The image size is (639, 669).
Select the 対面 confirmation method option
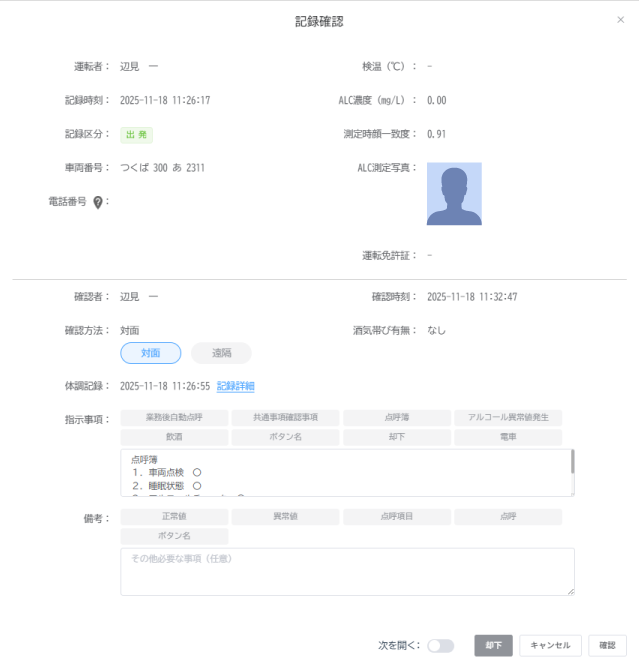150,353
